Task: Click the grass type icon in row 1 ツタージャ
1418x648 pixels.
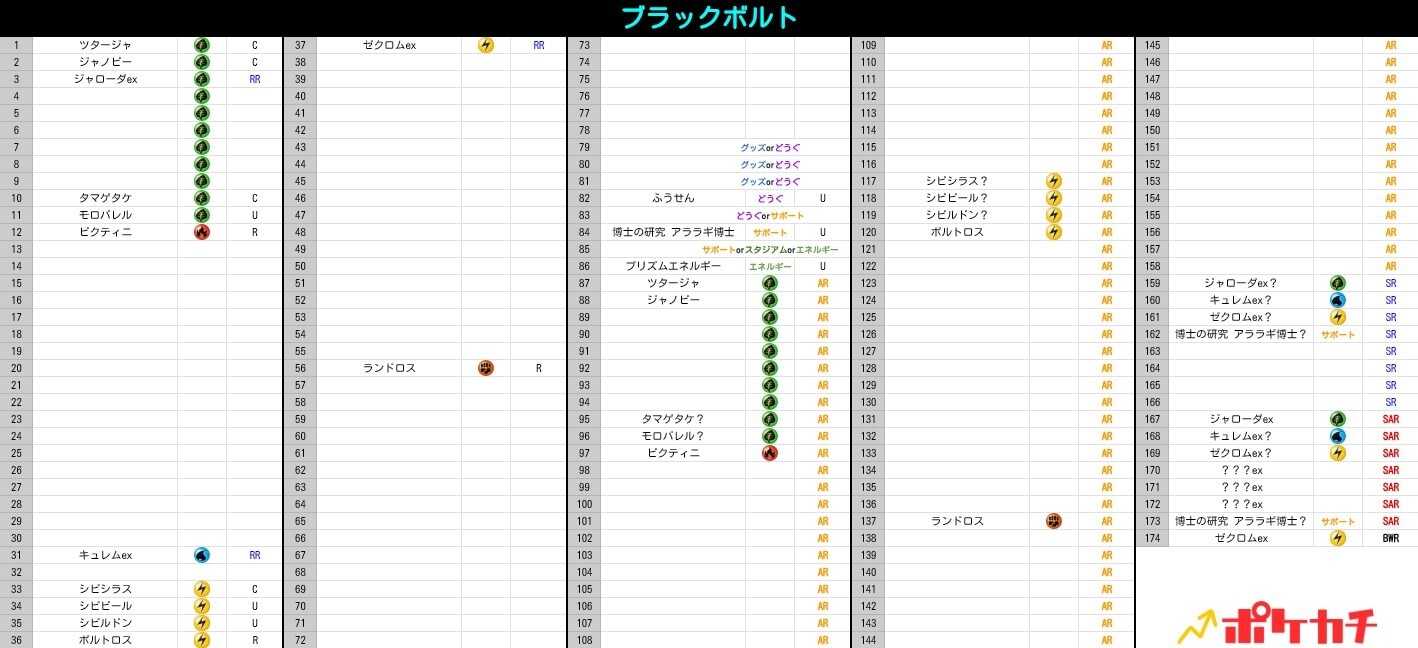Action: 202,45
